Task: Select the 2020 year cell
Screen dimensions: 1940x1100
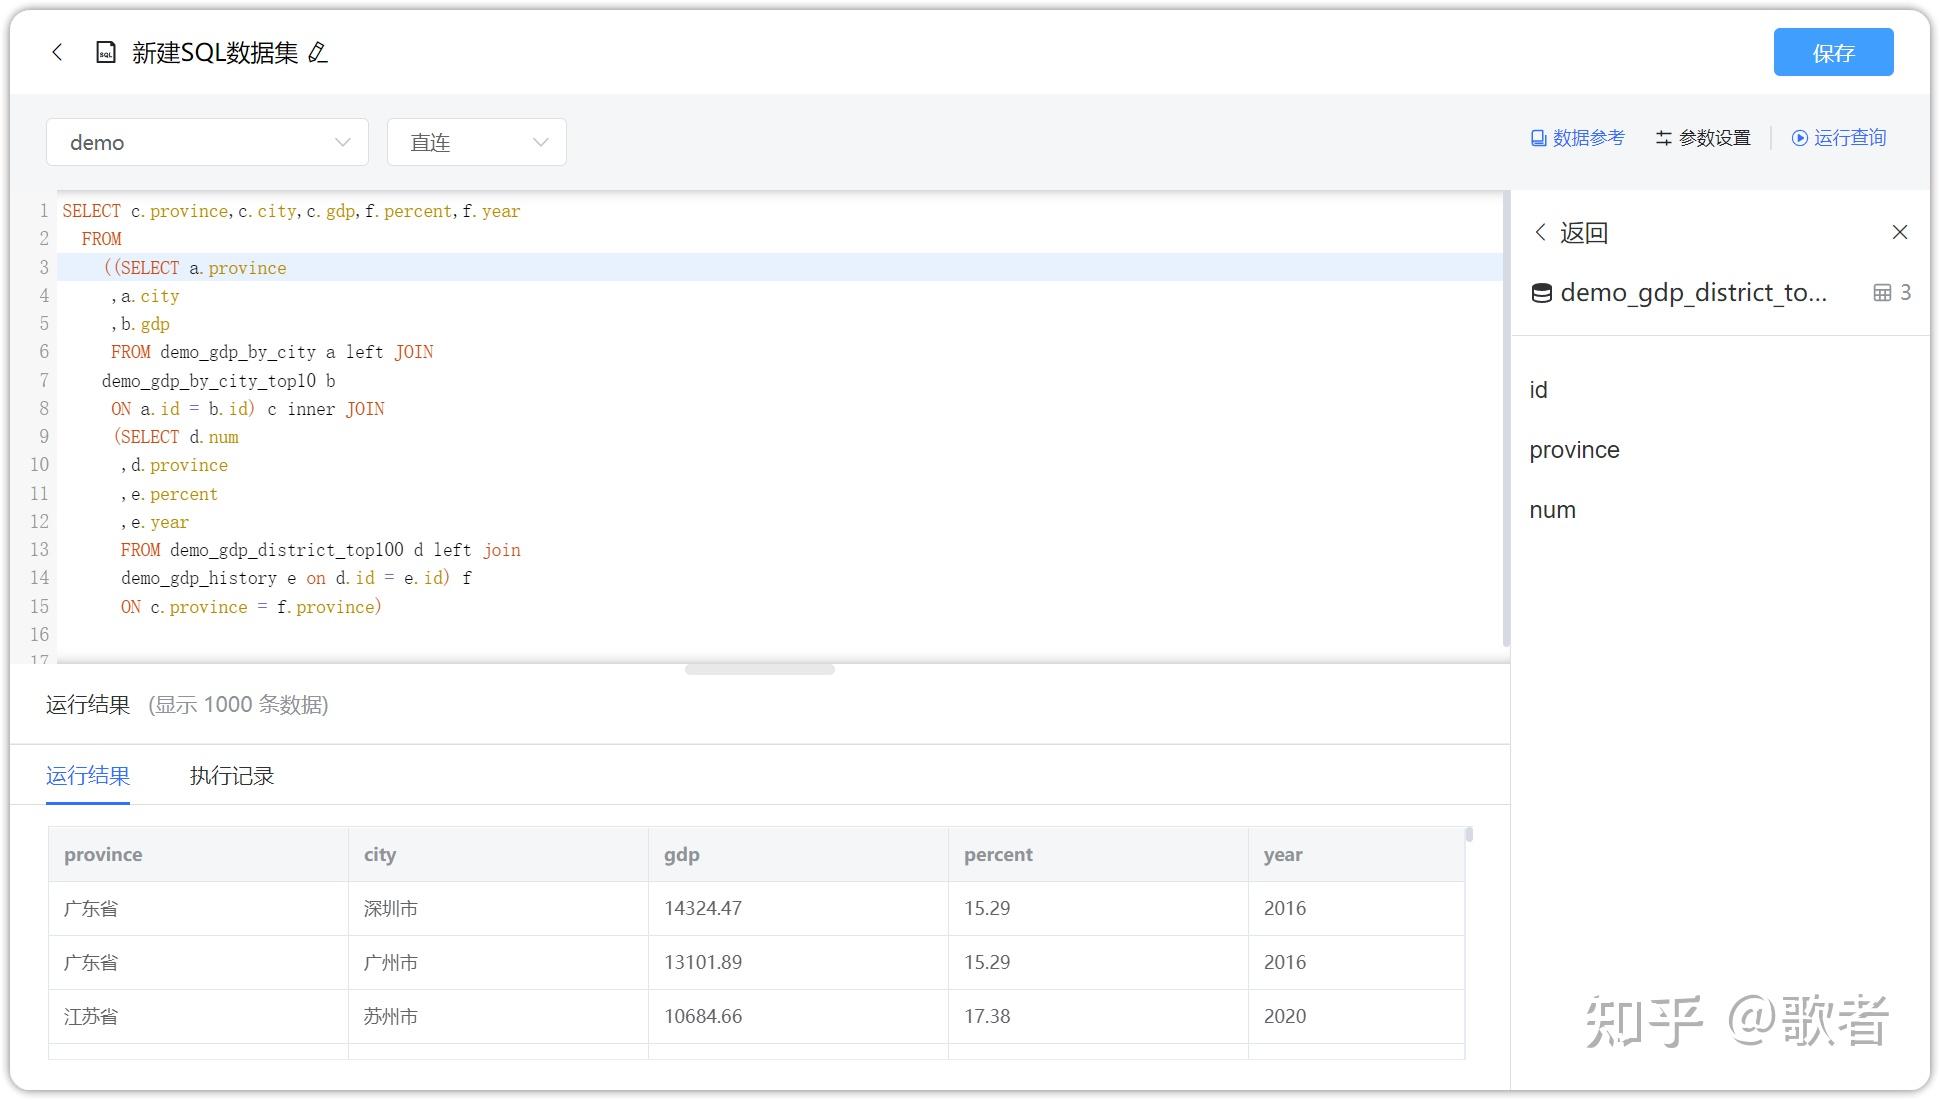Action: (x=1356, y=1016)
